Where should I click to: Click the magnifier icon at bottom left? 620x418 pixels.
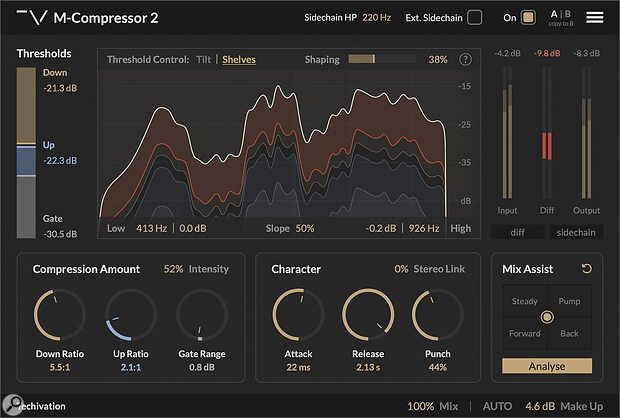[x=13, y=405]
